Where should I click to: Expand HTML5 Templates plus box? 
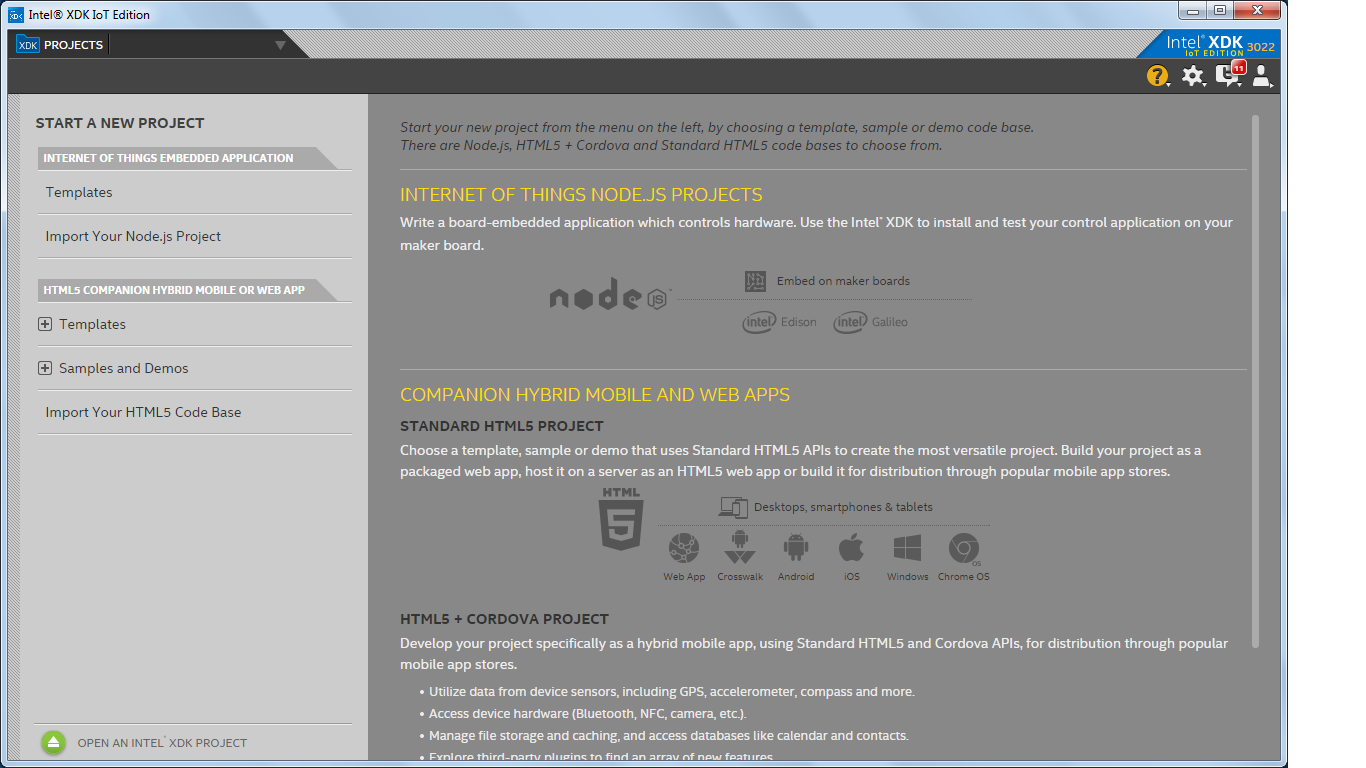45,324
